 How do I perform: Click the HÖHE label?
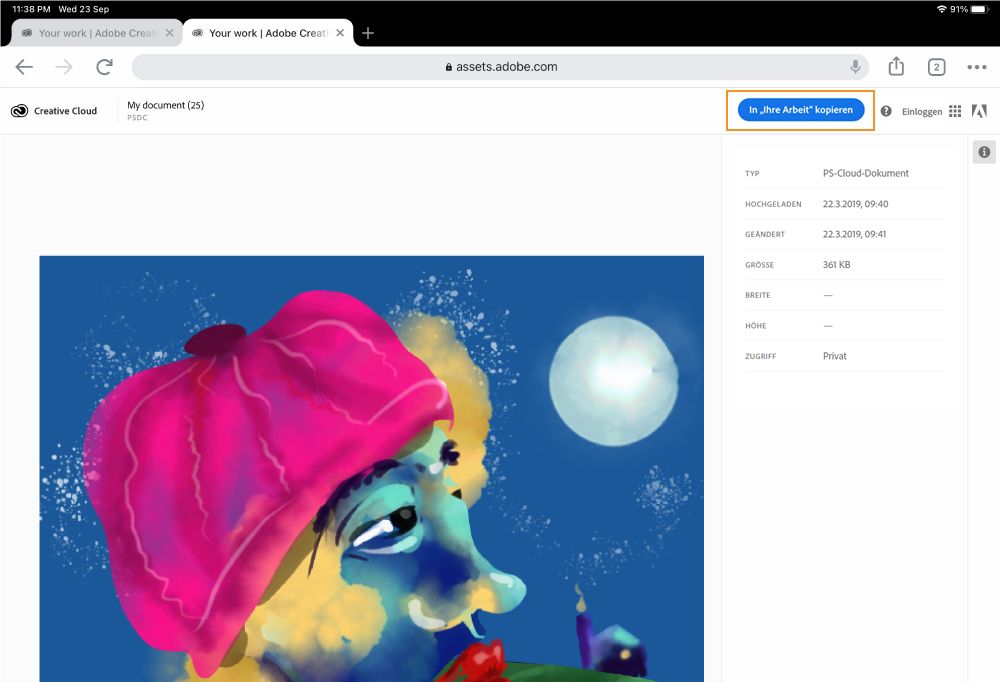pos(756,325)
